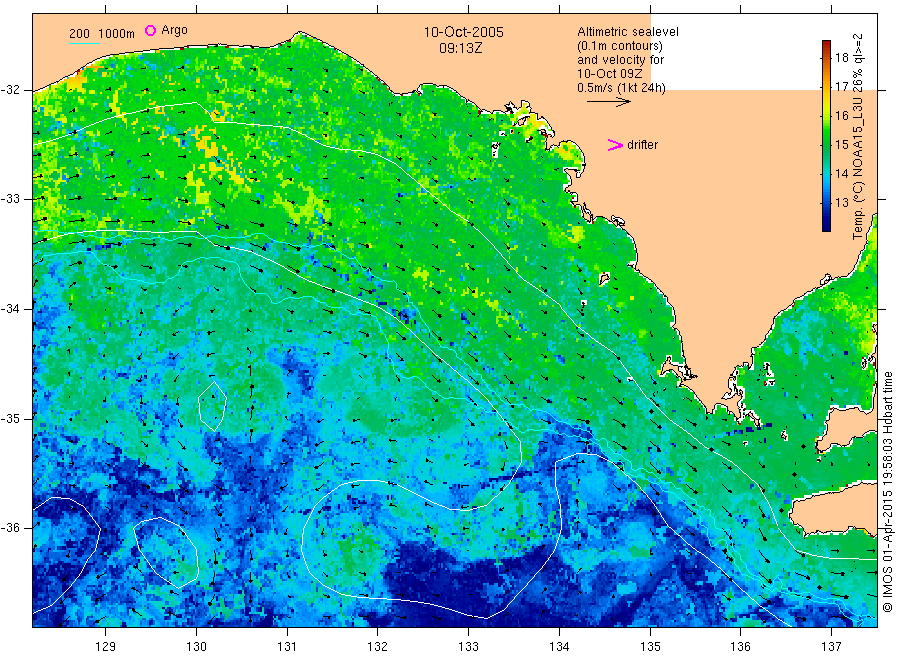
Task: Click the longitude tick label 131
Action: pos(287,647)
